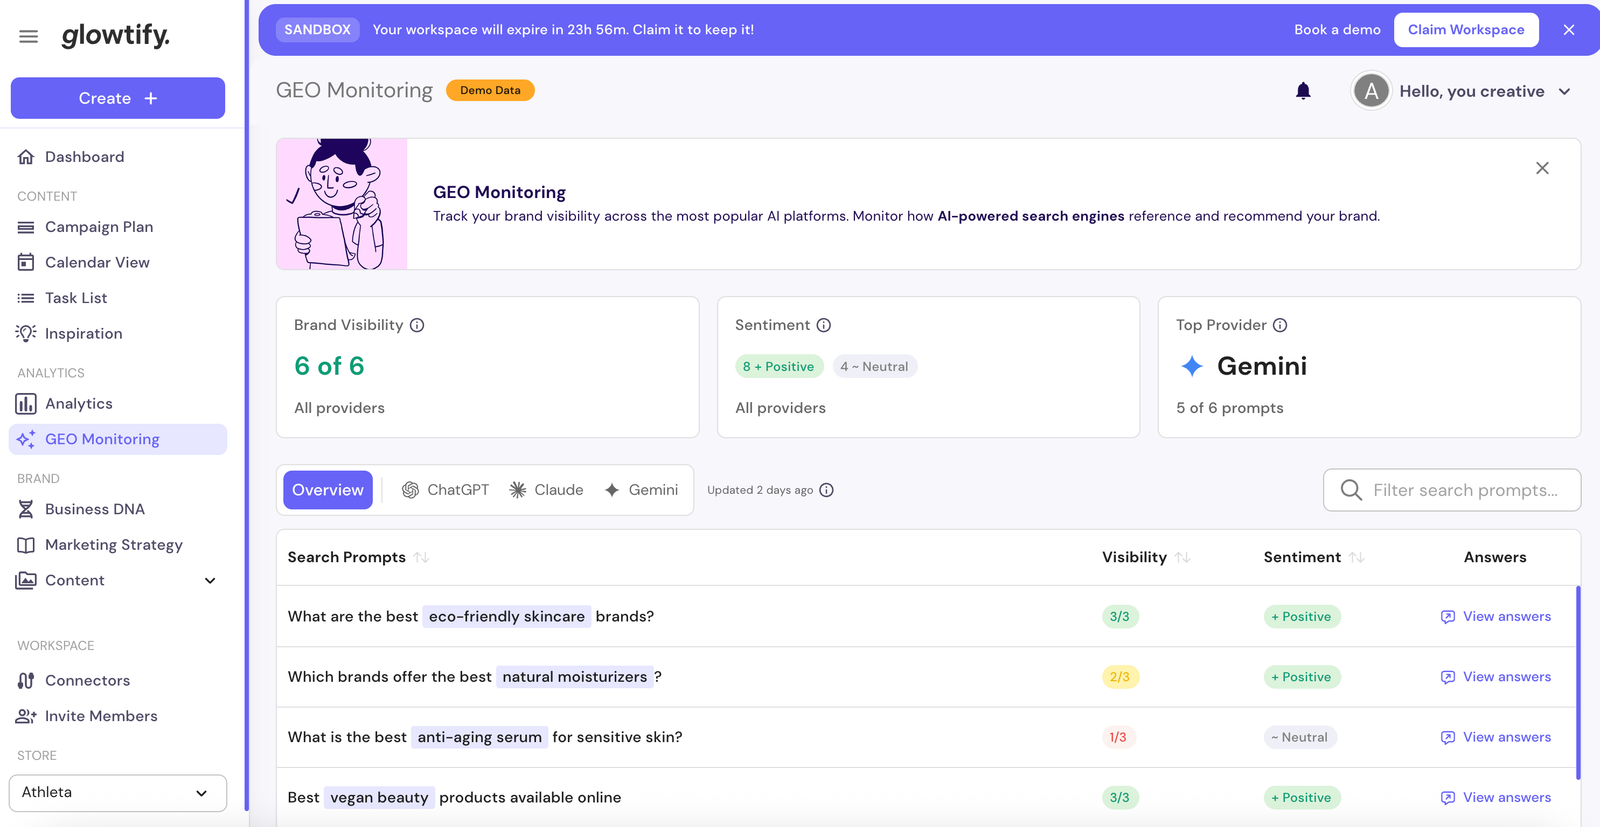Open the hamburger menu icon
Image resolution: width=1600 pixels, height=827 pixels.
[x=28, y=36]
